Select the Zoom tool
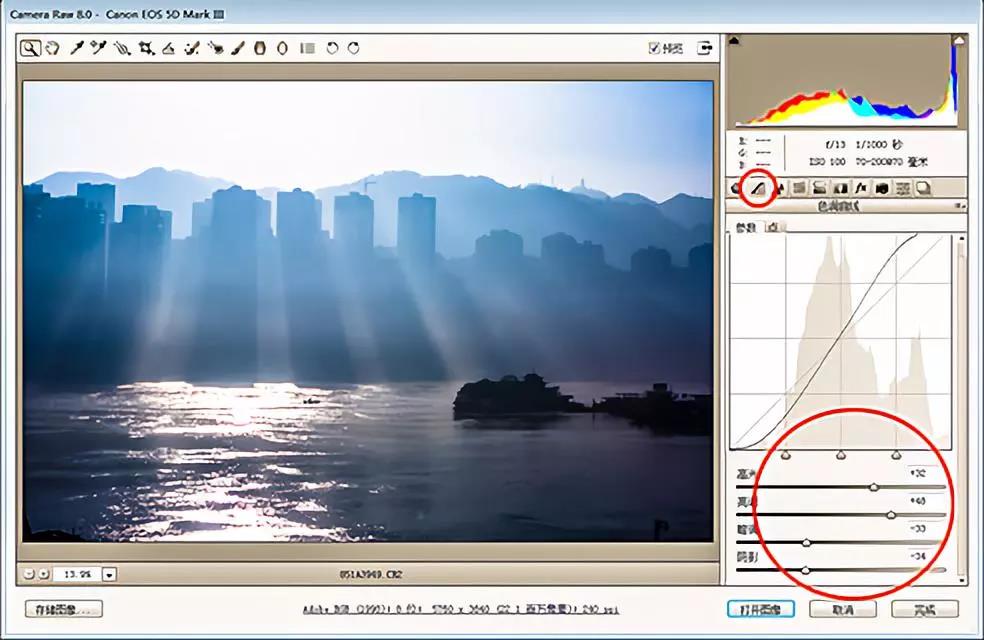The image size is (984, 640). click(x=29, y=48)
